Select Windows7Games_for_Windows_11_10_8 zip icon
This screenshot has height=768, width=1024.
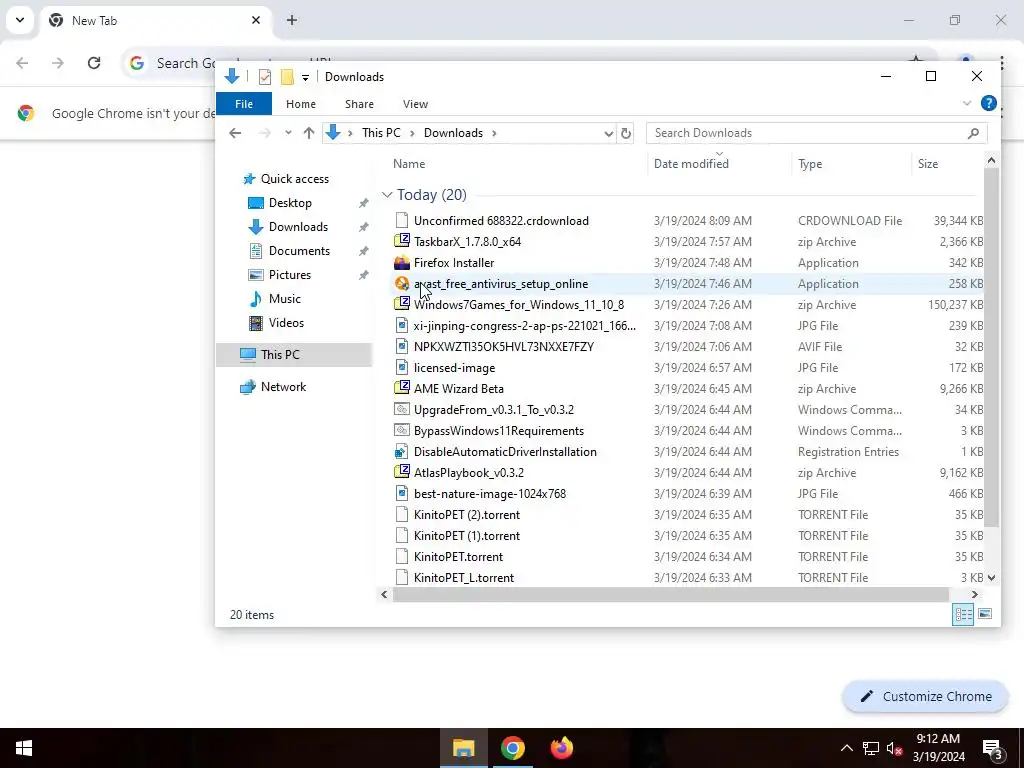pyautogui.click(x=402, y=304)
